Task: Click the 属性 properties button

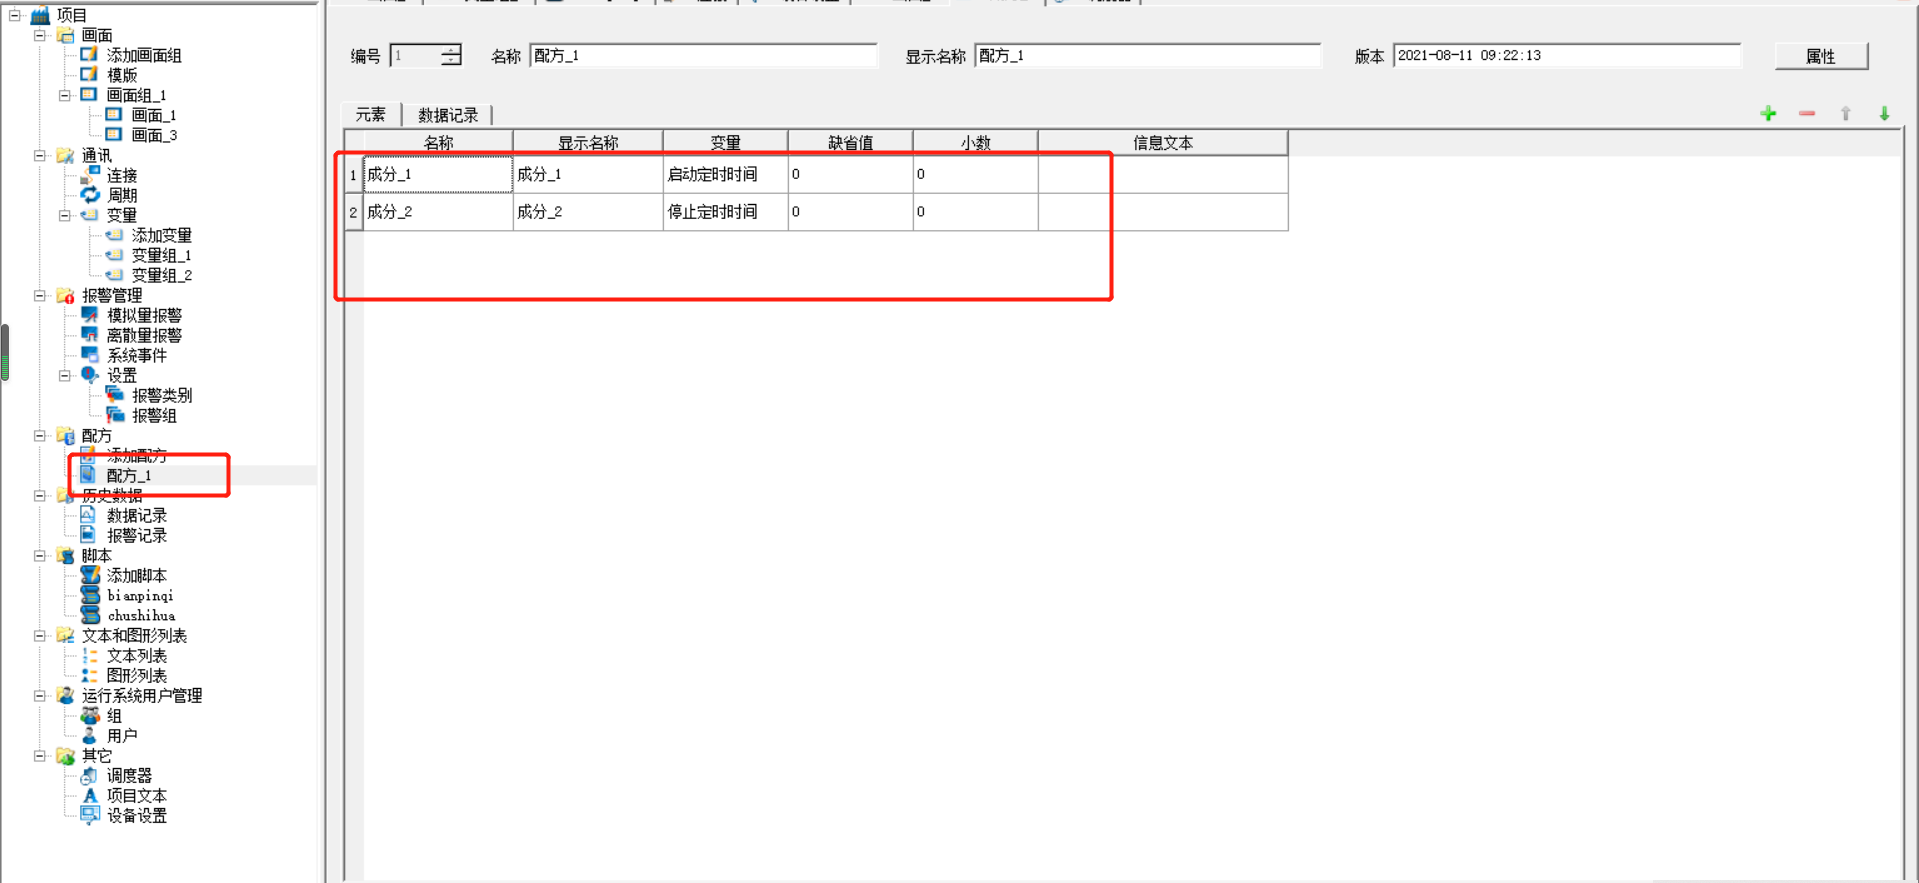Action: pos(1821,56)
